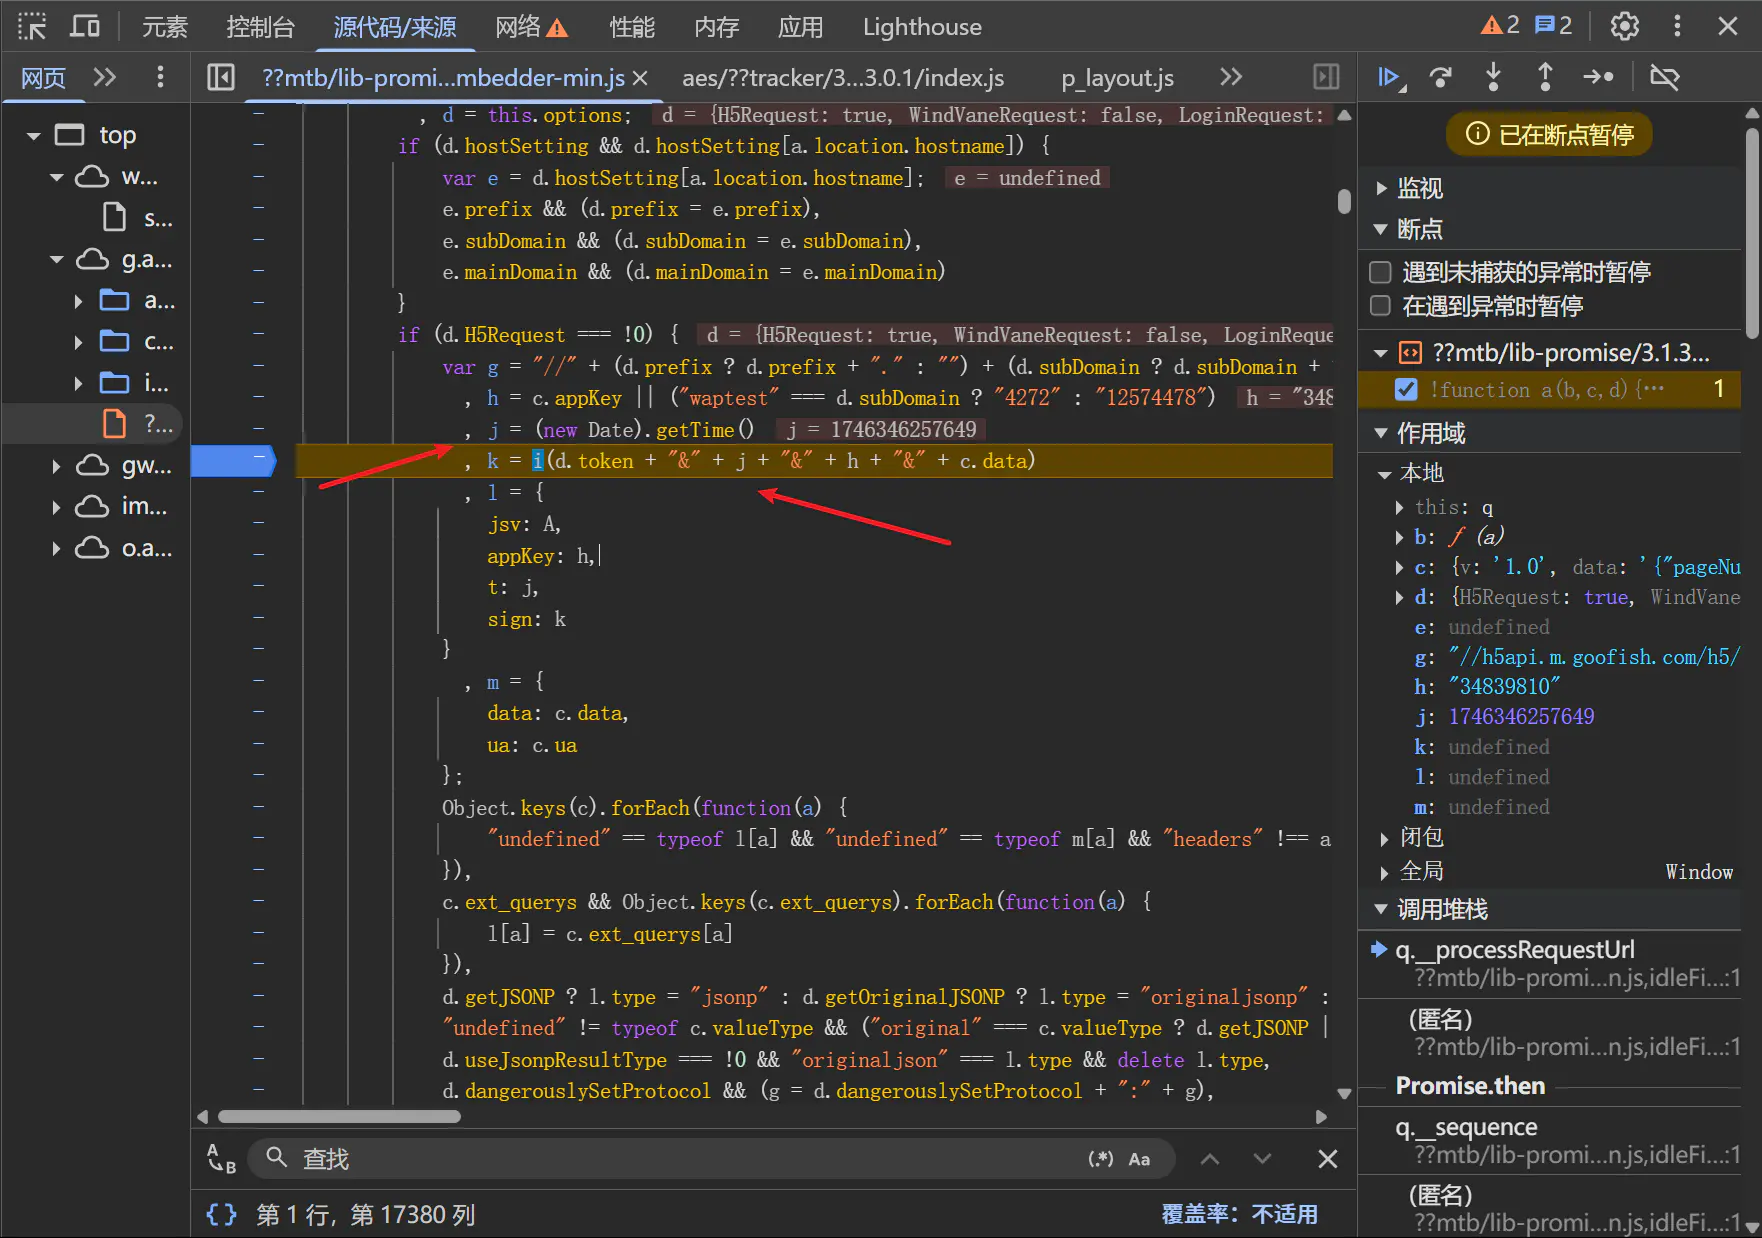Switch to the 控制台 console tab
The width and height of the screenshot is (1762, 1238).
click(260, 26)
